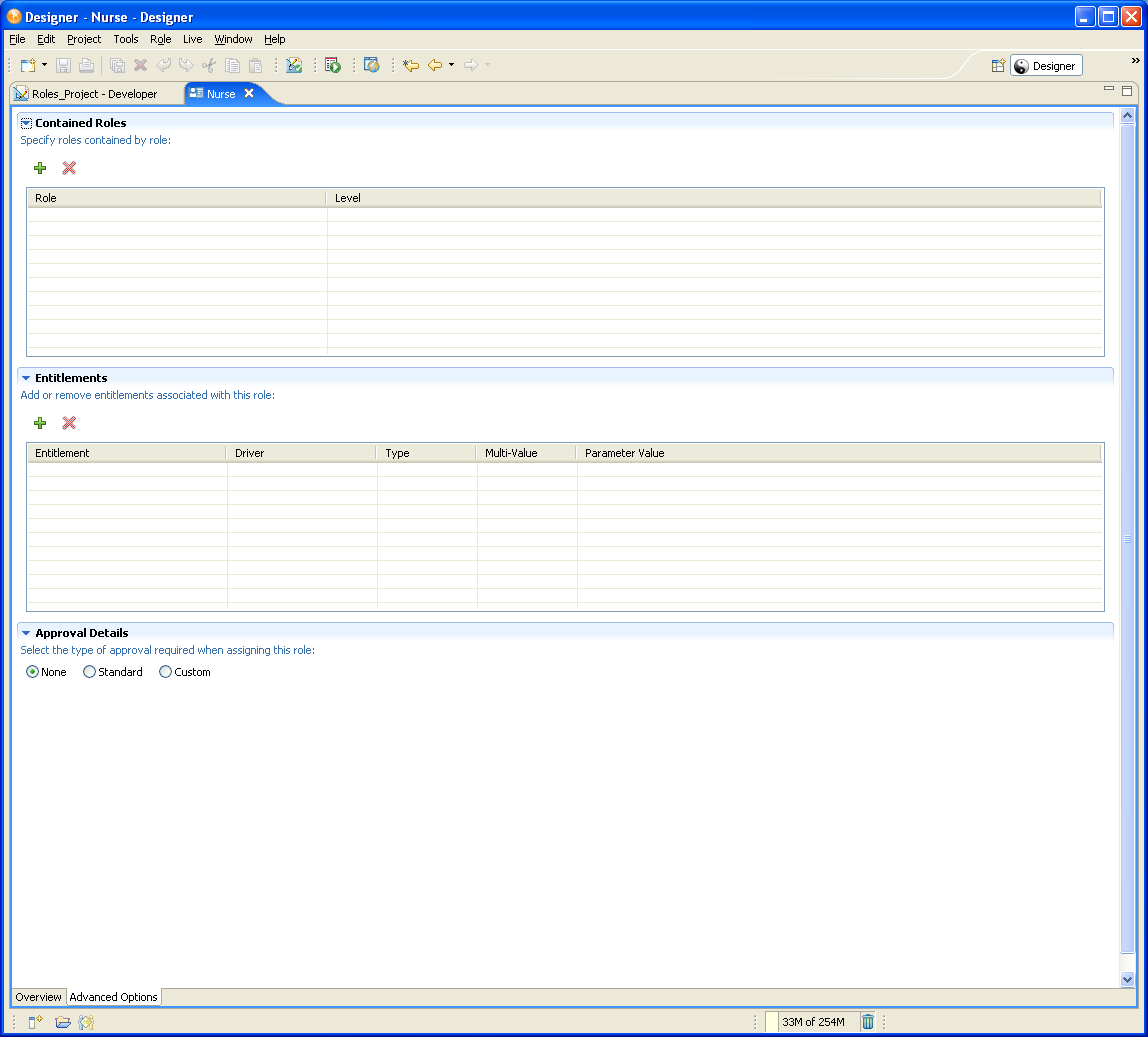Collapse the Approval Details section
This screenshot has width=1148, height=1037.
26,633
